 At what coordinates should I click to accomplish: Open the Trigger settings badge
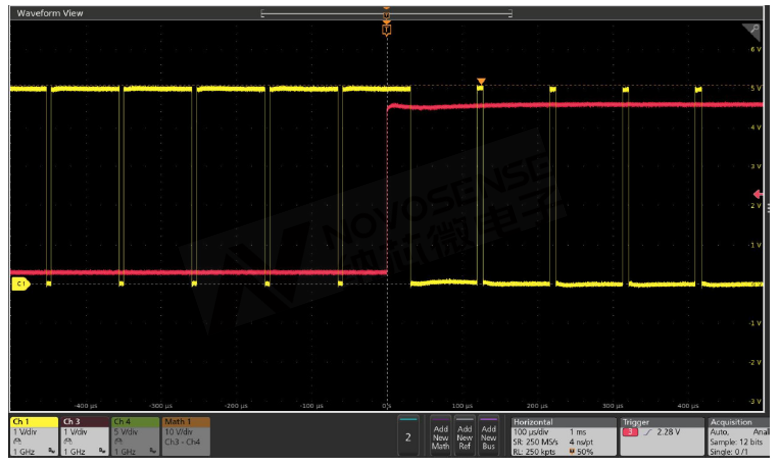(660, 436)
